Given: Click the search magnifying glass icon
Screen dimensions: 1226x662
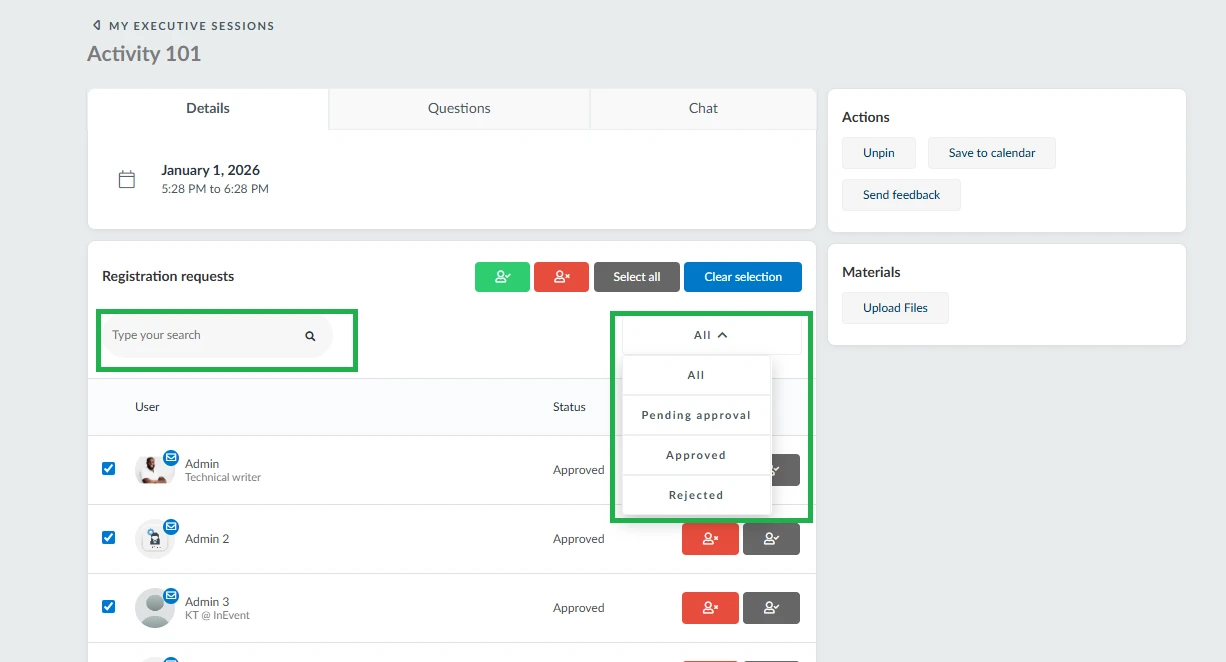Looking at the screenshot, I should click(x=310, y=335).
